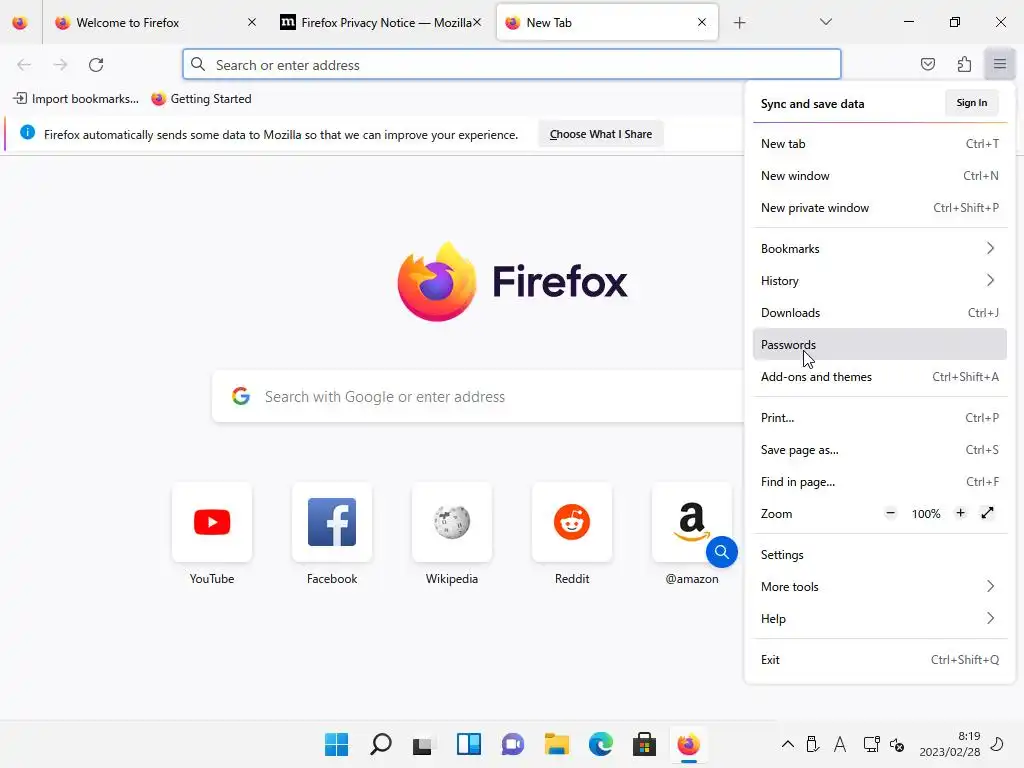Image resolution: width=1024 pixels, height=768 pixels.
Task: Focus the Search or enter address bar
Action: [x=511, y=65]
